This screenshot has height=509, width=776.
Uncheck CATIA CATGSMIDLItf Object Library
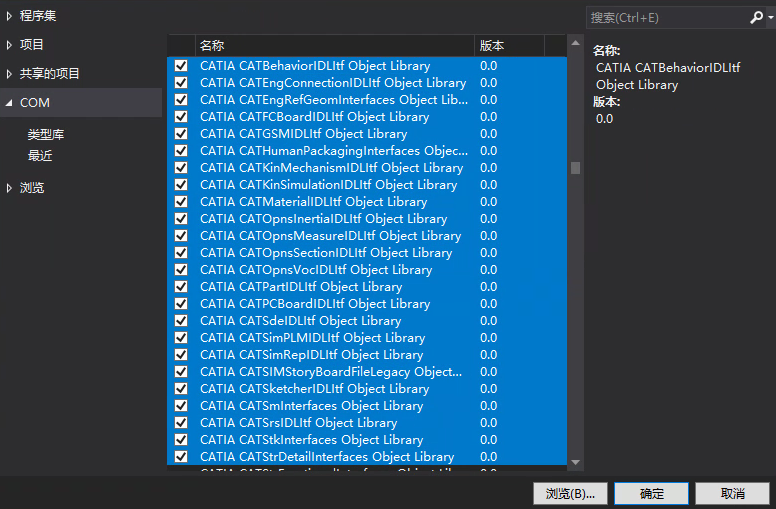(x=181, y=134)
